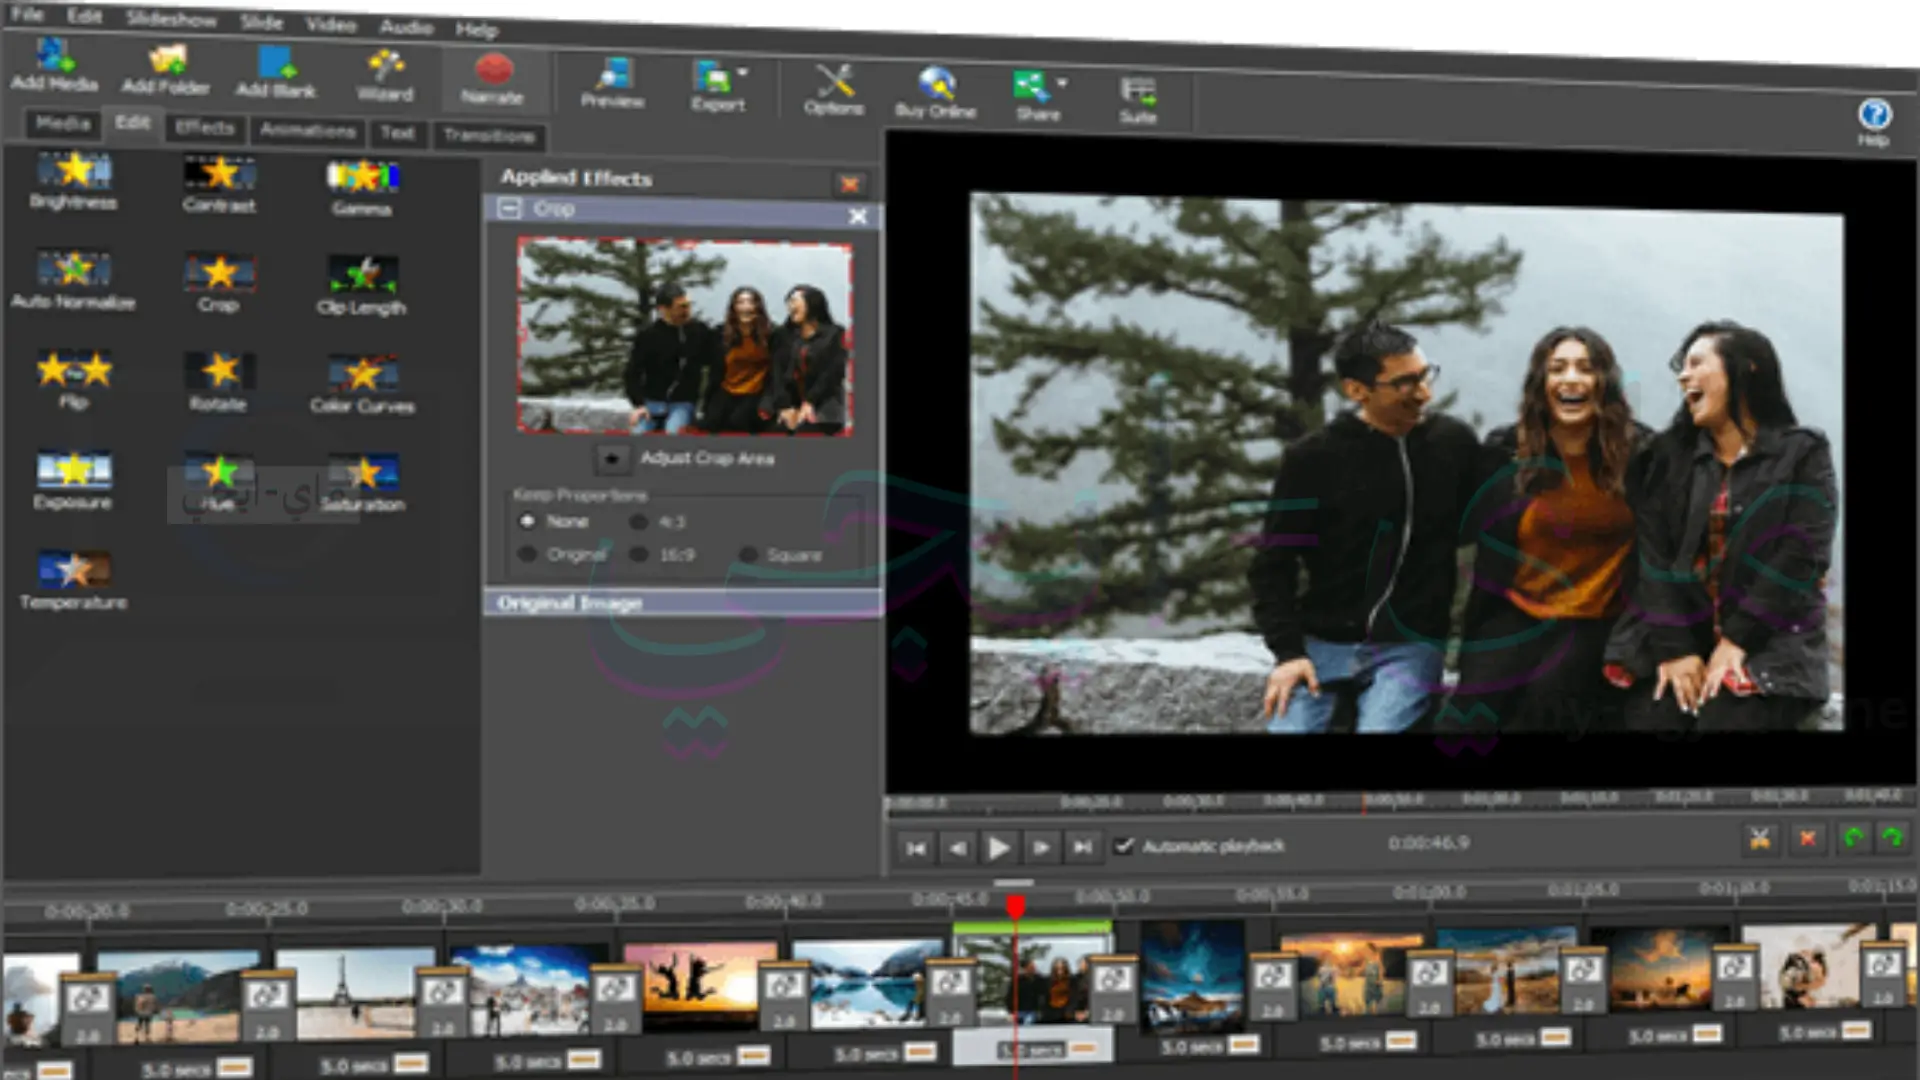This screenshot has width=1920, height=1080.
Task: Click the crop preview thumbnail image
Action: pos(685,336)
